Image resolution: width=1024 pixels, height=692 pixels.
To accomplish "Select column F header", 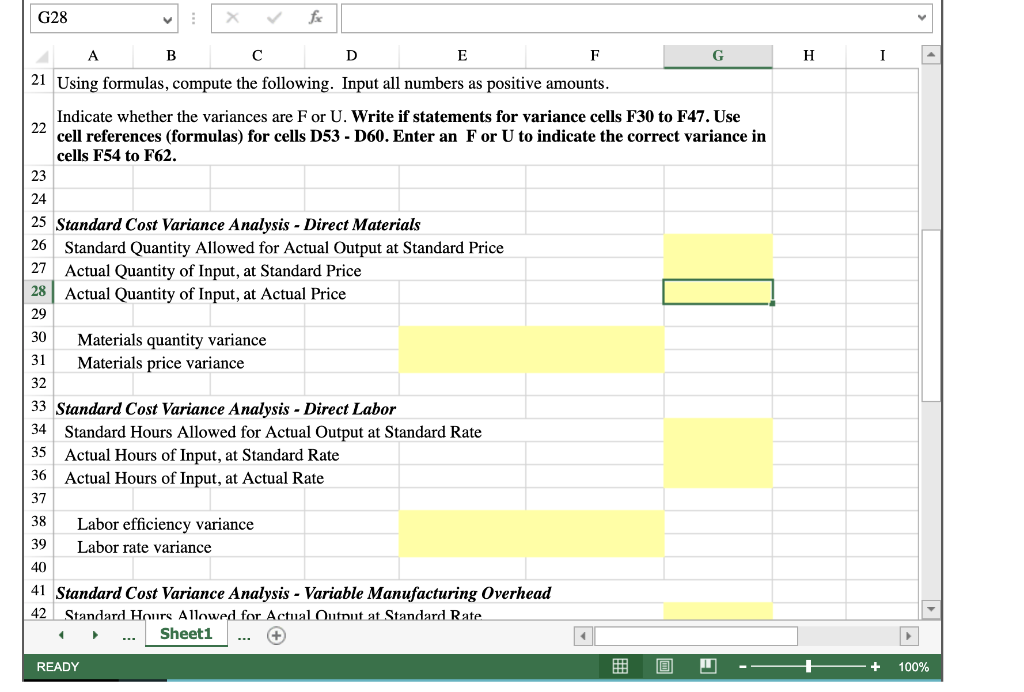I will click(595, 56).
